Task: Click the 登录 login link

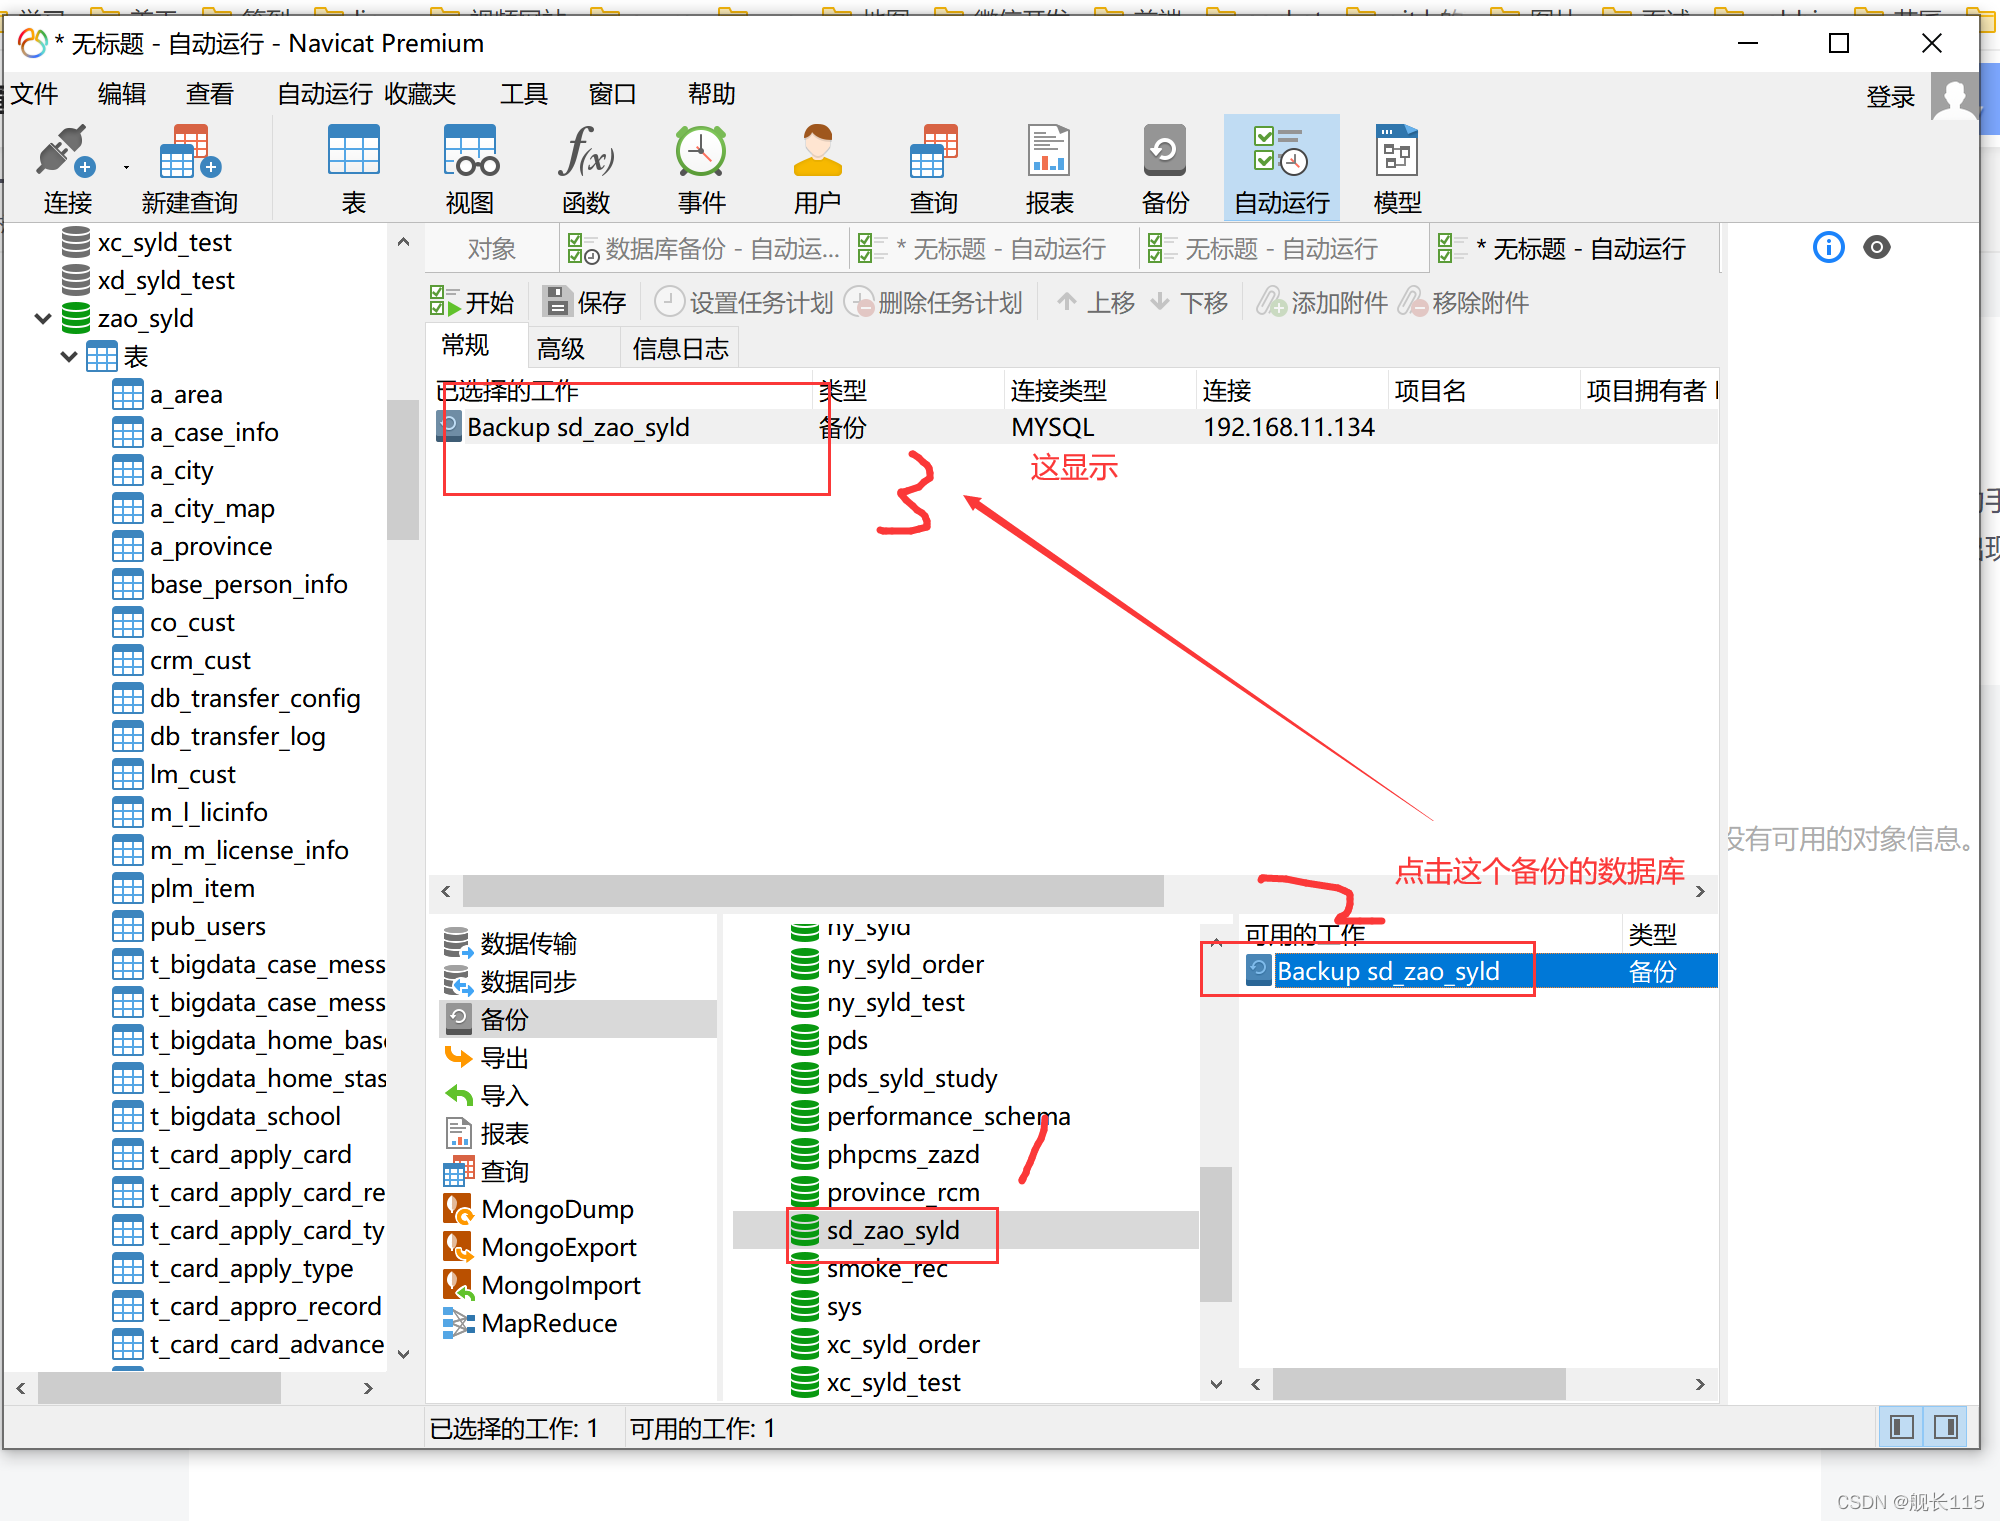Action: point(1890,97)
